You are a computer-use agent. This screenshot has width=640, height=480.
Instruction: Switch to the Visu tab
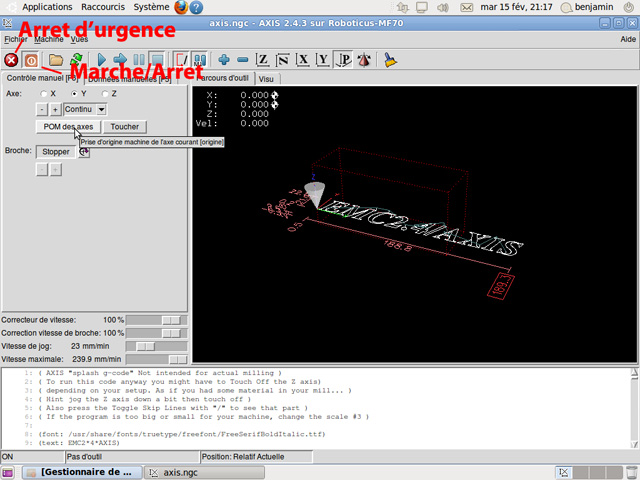266,79
